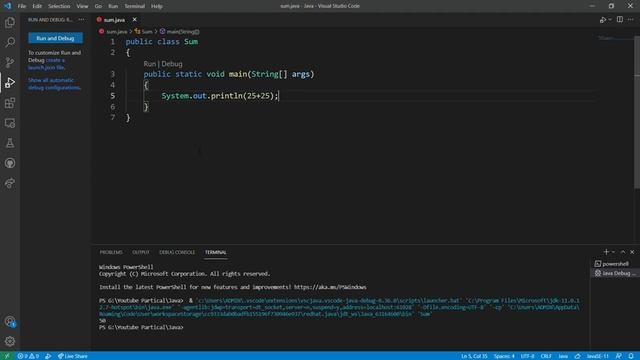Open the Go menu
Screen dimensions: 640x360
click(x=98, y=6)
